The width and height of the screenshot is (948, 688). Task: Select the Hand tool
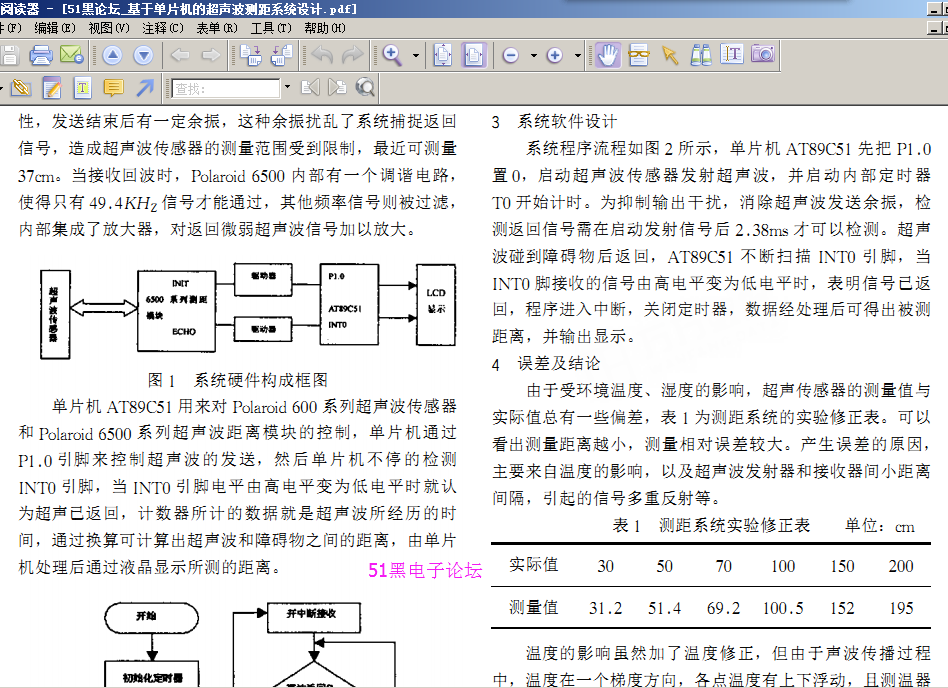click(607, 55)
